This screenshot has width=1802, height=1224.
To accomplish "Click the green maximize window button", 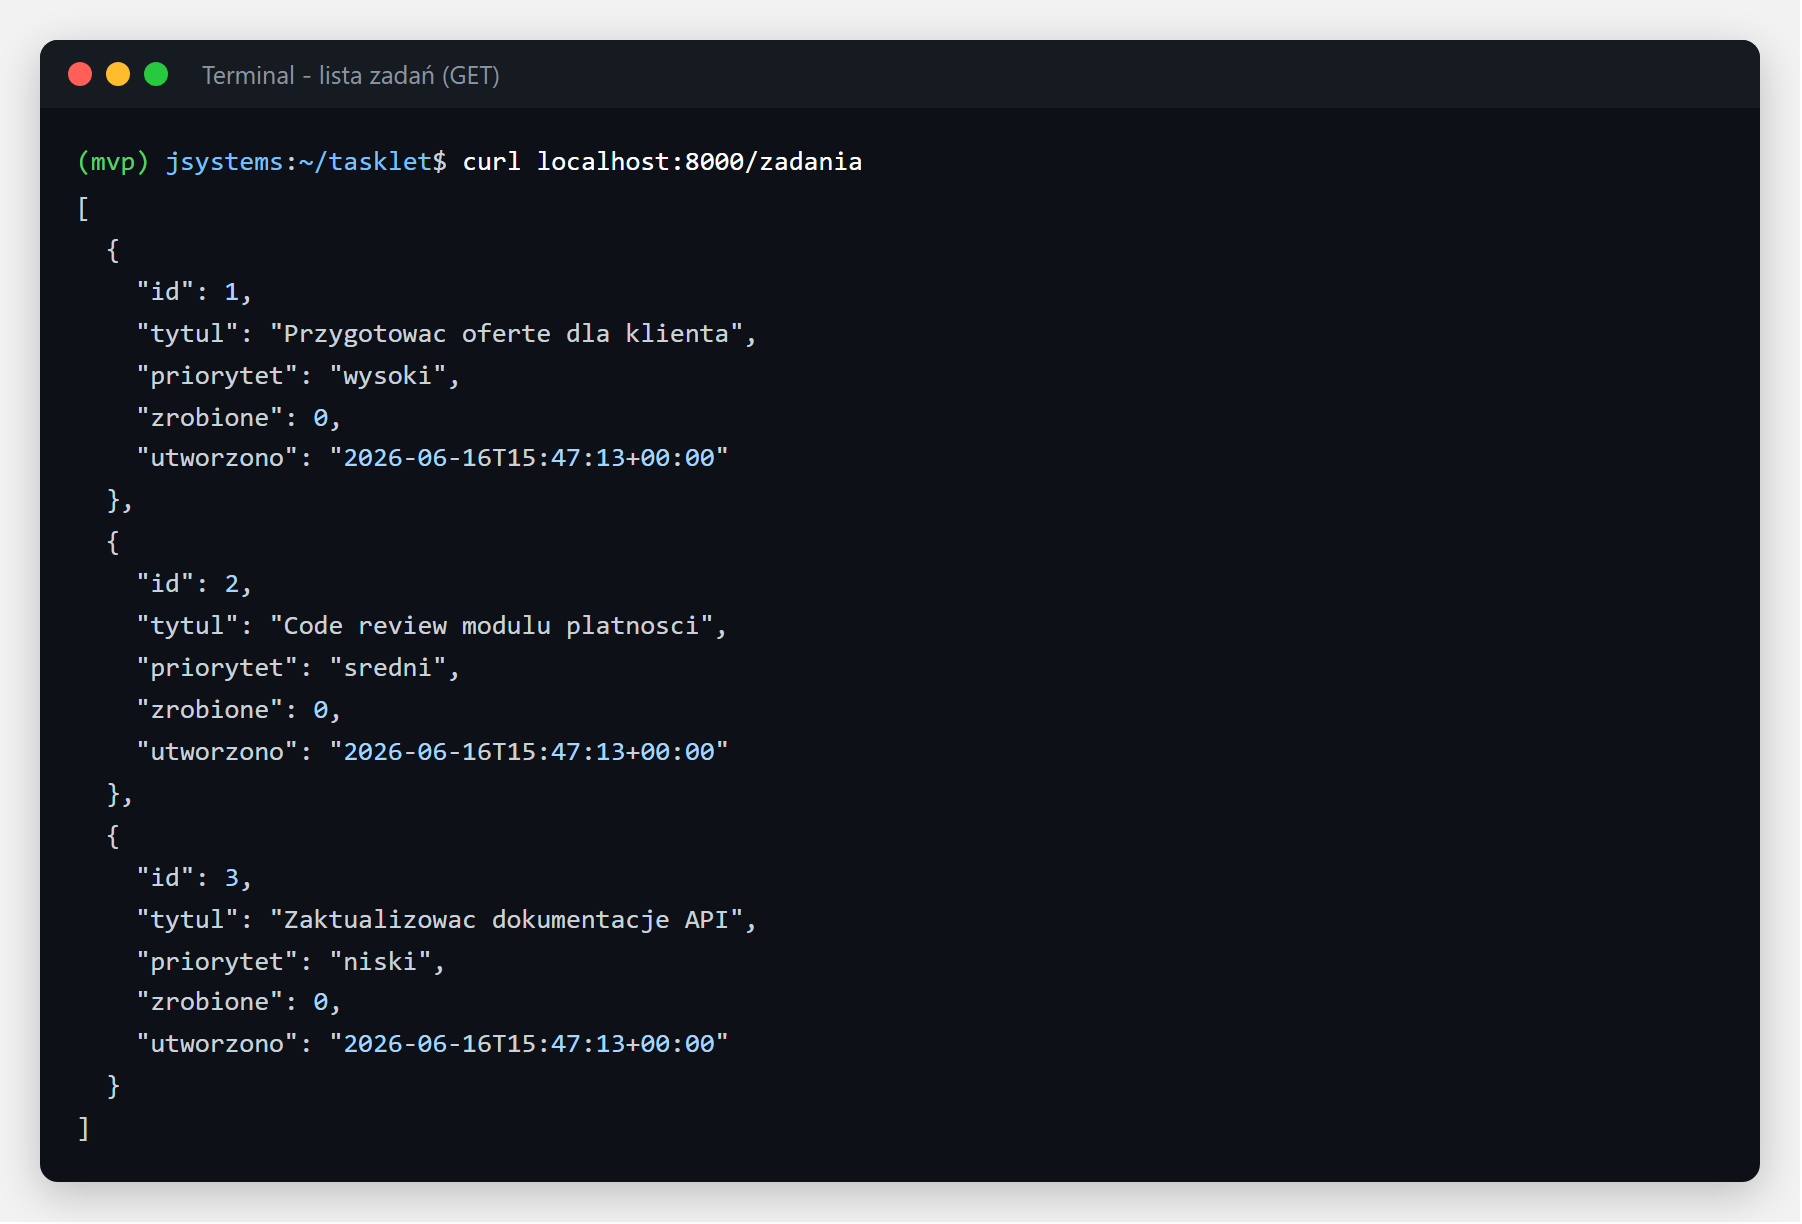I will coord(156,74).
